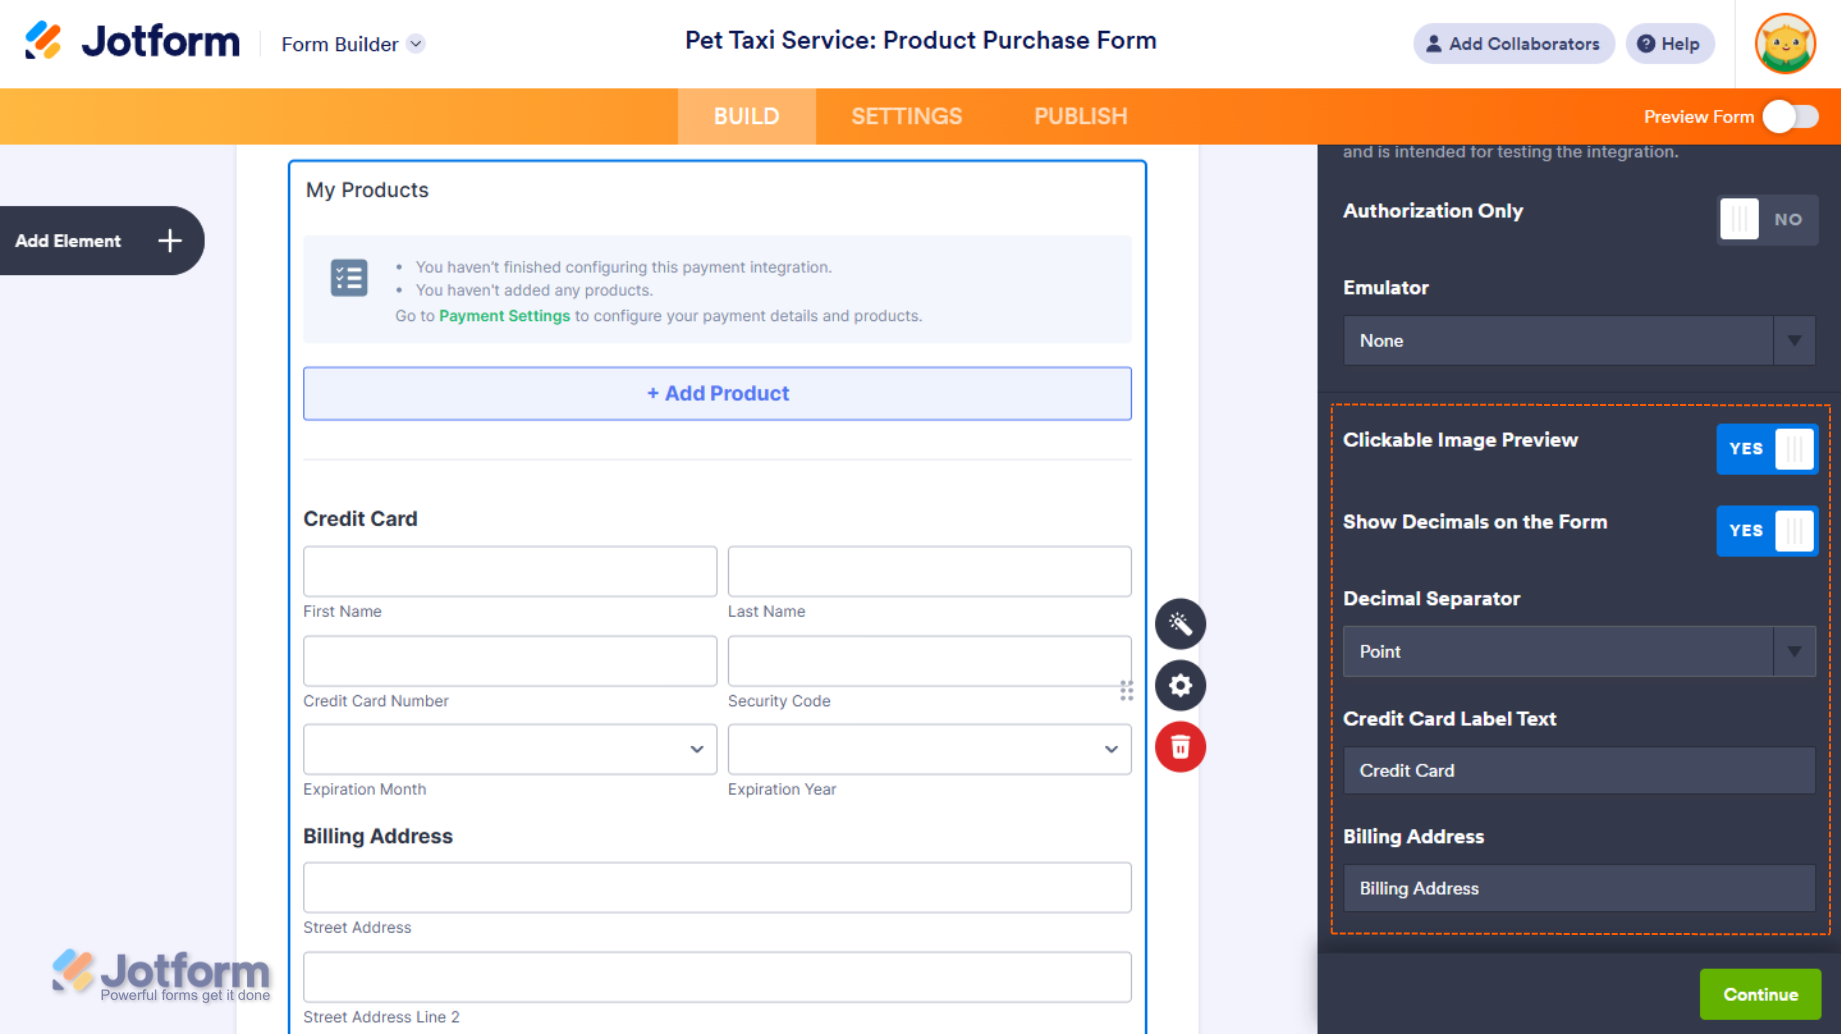Open the Payment Settings link
The width and height of the screenshot is (1841, 1034).
coord(504,316)
